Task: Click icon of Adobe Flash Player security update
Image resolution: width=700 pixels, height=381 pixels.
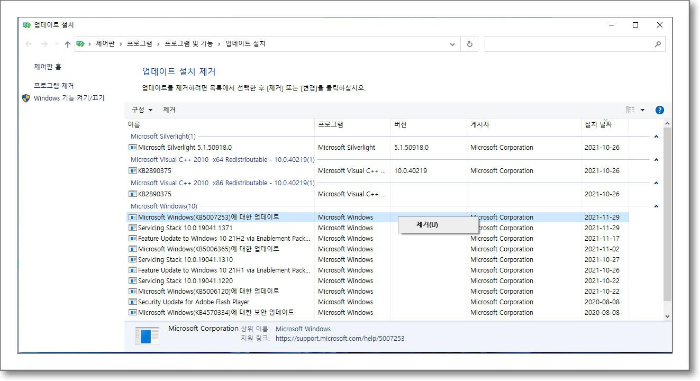Action: pyautogui.click(x=133, y=302)
